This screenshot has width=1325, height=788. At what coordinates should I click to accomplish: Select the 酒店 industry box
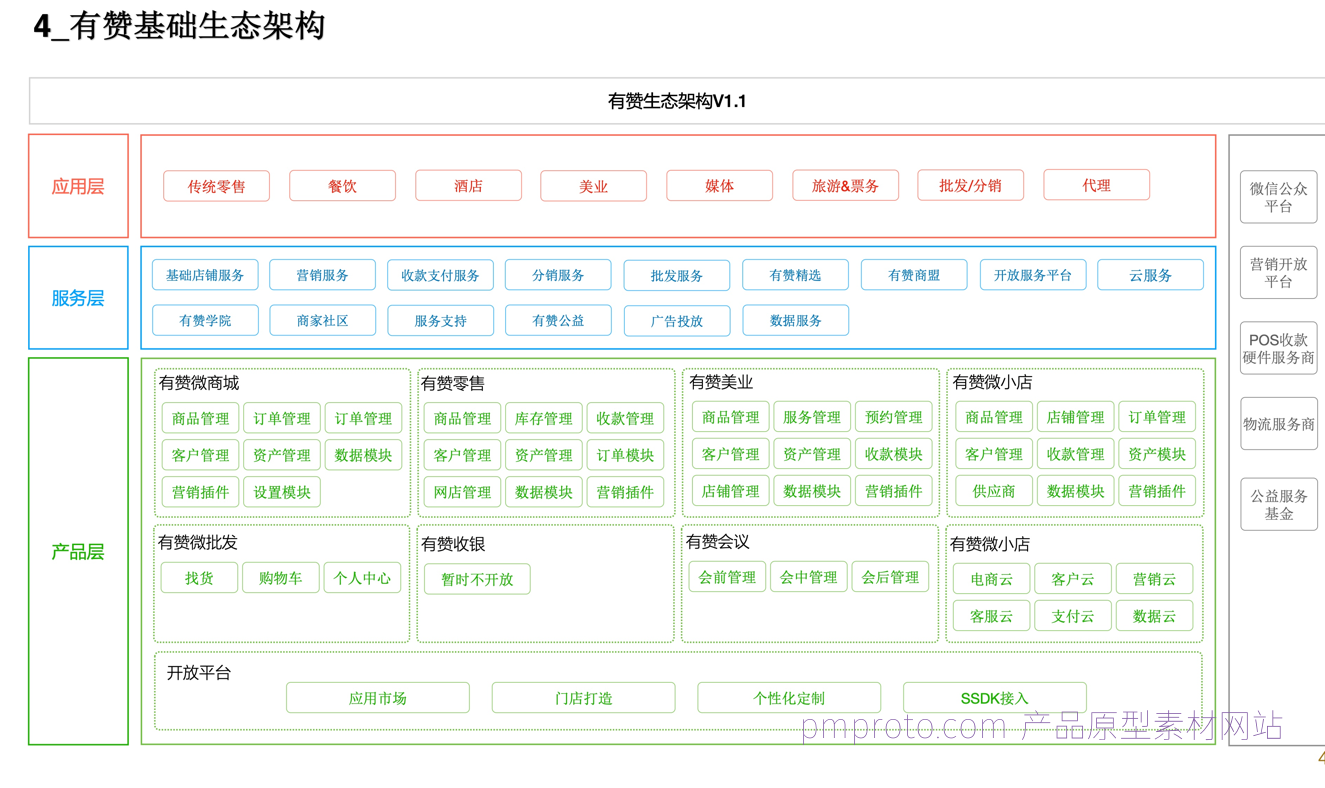(x=468, y=186)
